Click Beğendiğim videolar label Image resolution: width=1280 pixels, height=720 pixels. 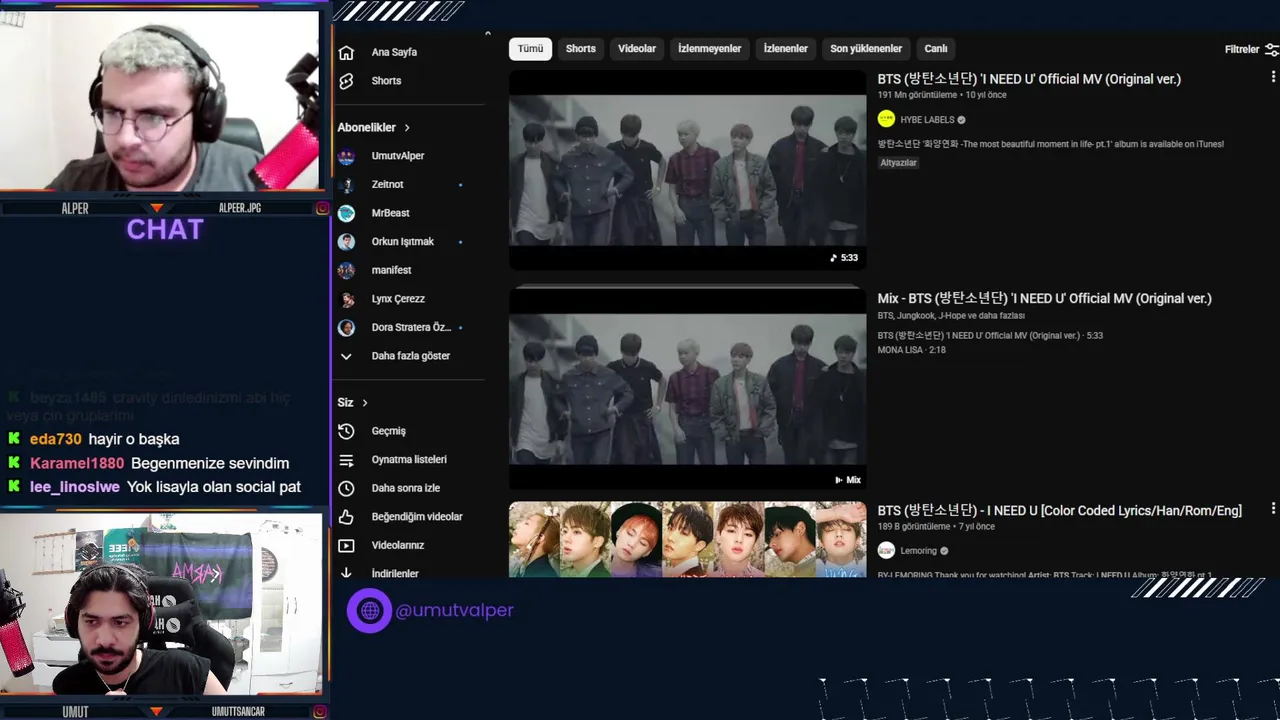click(x=417, y=517)
